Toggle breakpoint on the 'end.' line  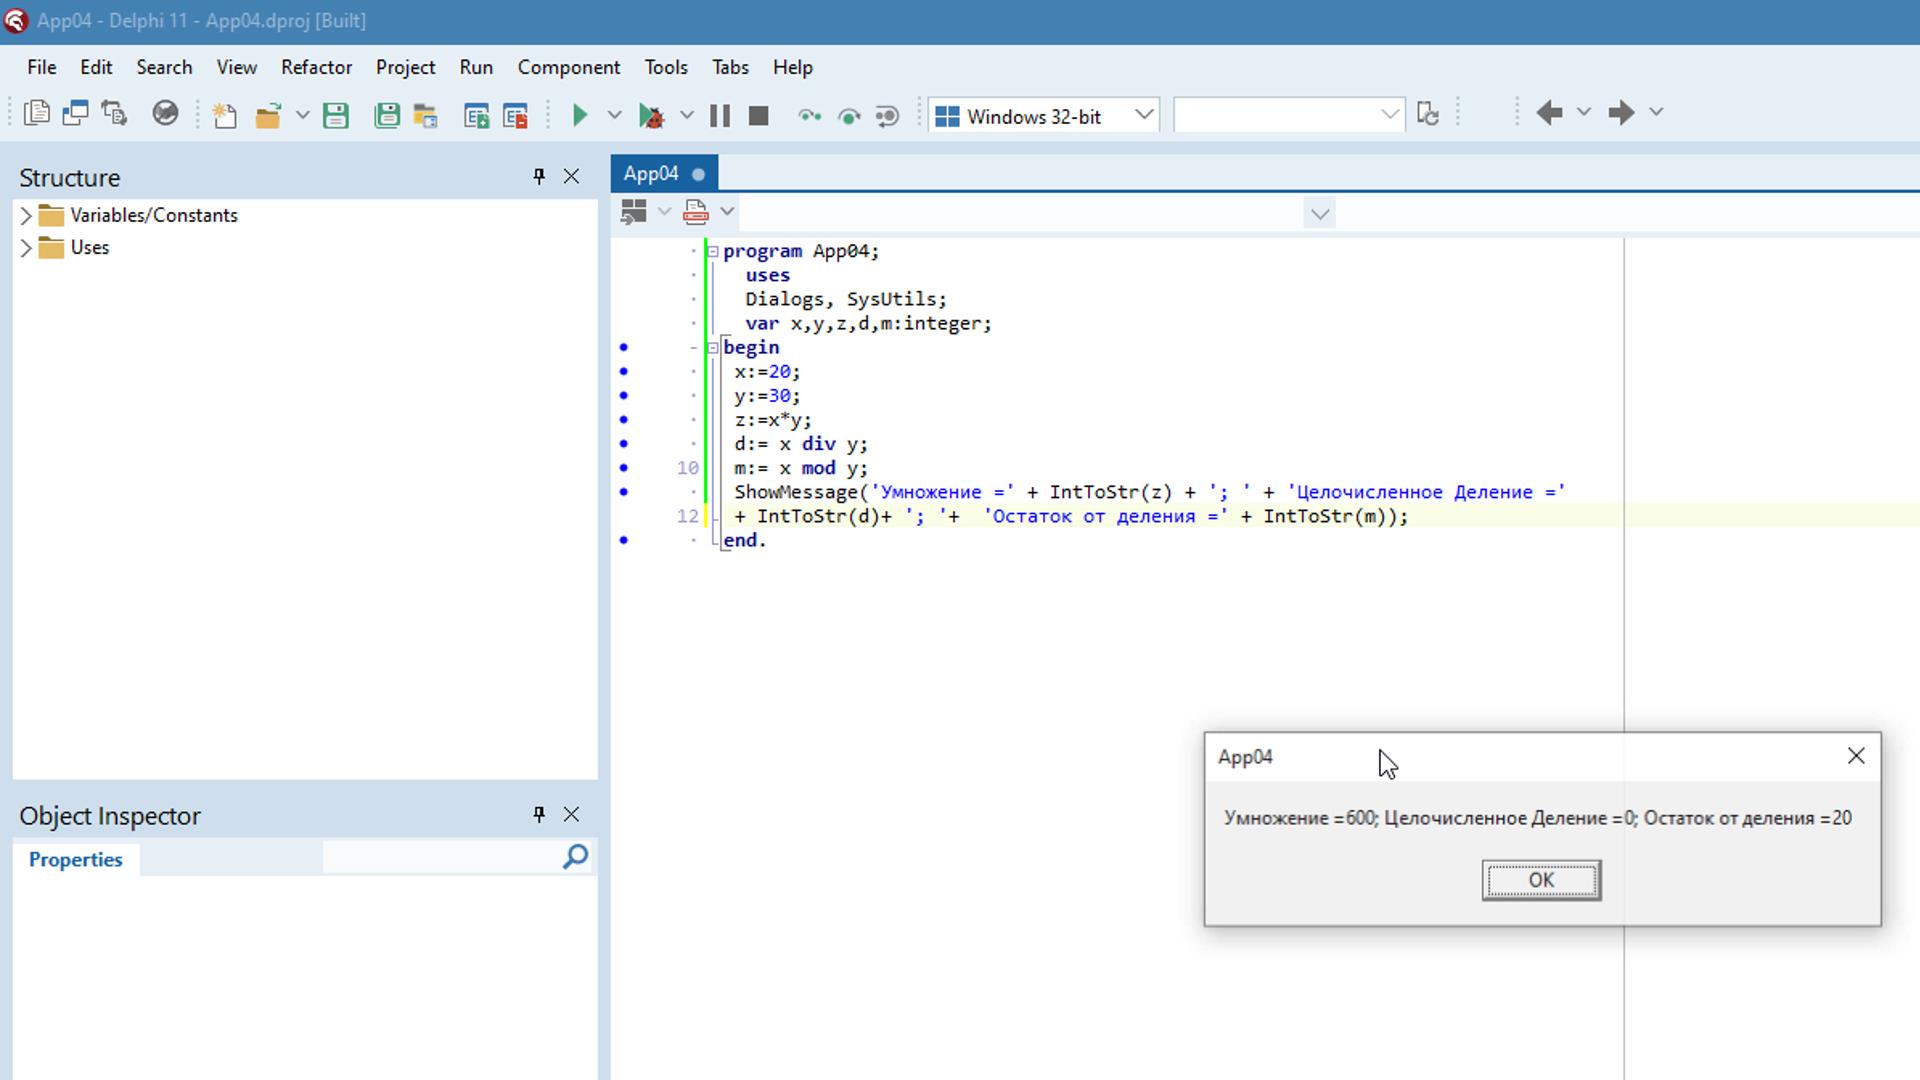point(624,540)
